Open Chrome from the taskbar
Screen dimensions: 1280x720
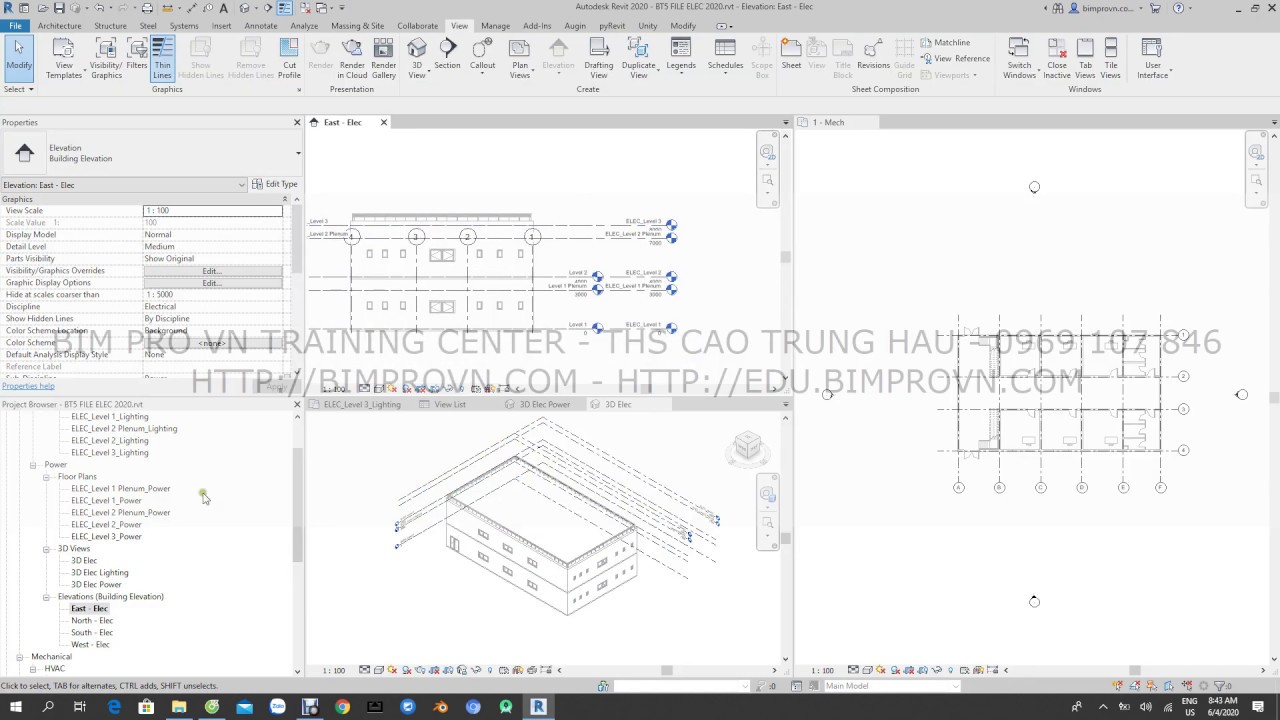(x=342, y=707)
